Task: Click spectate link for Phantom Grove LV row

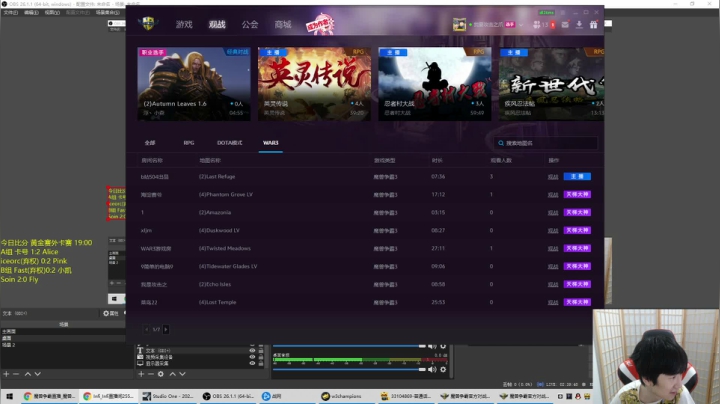Action: [553, 195]
